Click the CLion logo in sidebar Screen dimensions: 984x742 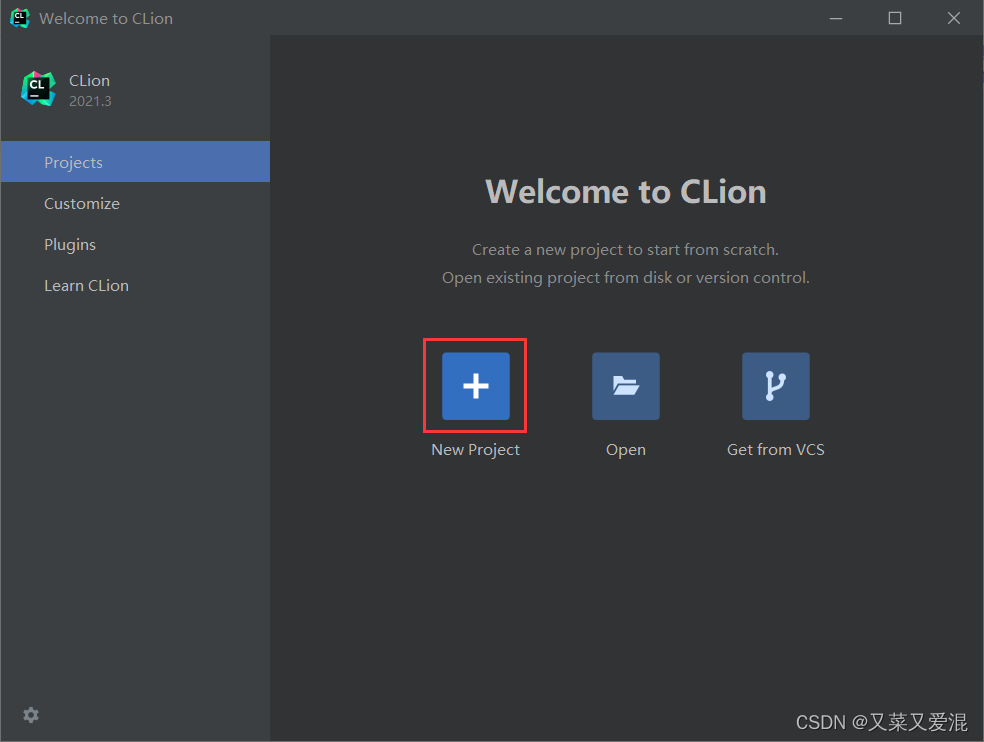pyautogui.click(x=38, y=89)
